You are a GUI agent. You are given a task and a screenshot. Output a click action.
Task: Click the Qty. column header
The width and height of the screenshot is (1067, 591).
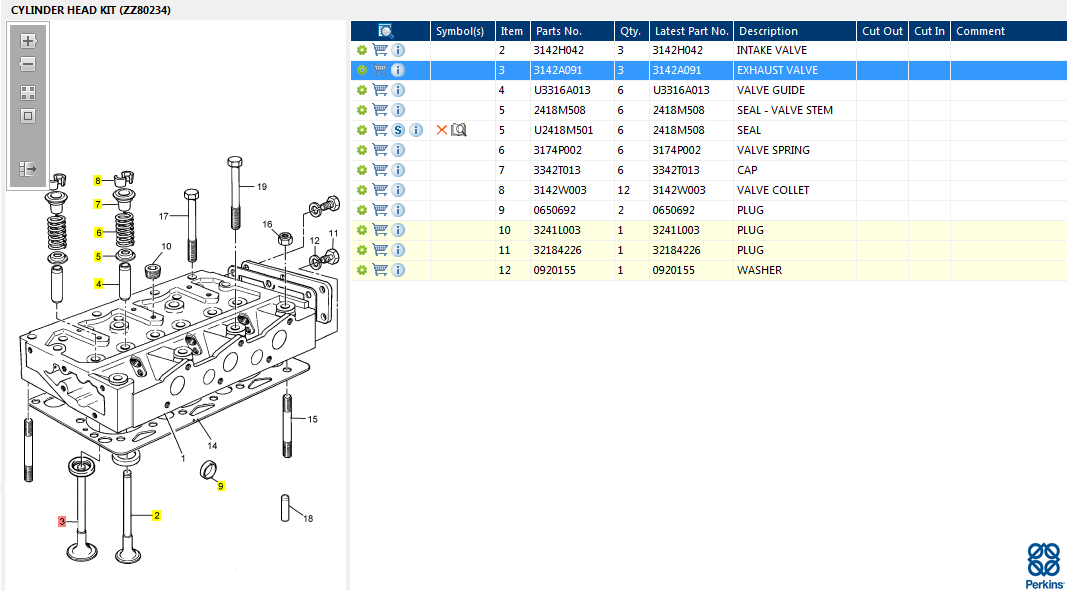tap(629, 31)
